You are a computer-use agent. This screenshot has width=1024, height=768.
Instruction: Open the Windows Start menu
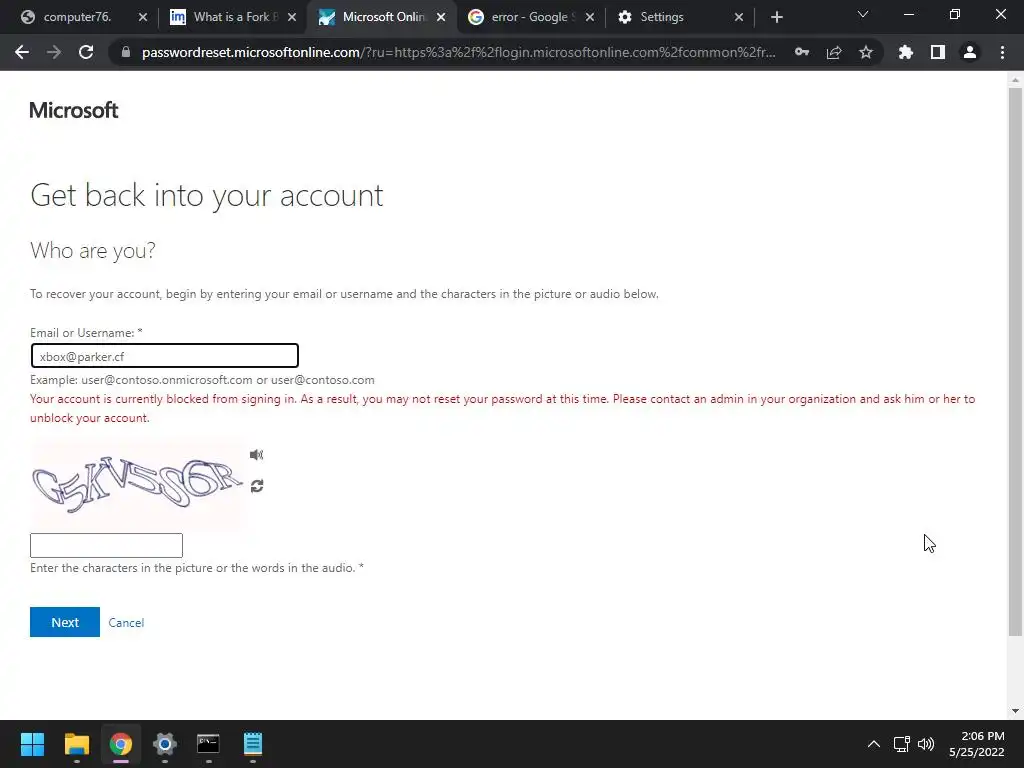[32, 744]
